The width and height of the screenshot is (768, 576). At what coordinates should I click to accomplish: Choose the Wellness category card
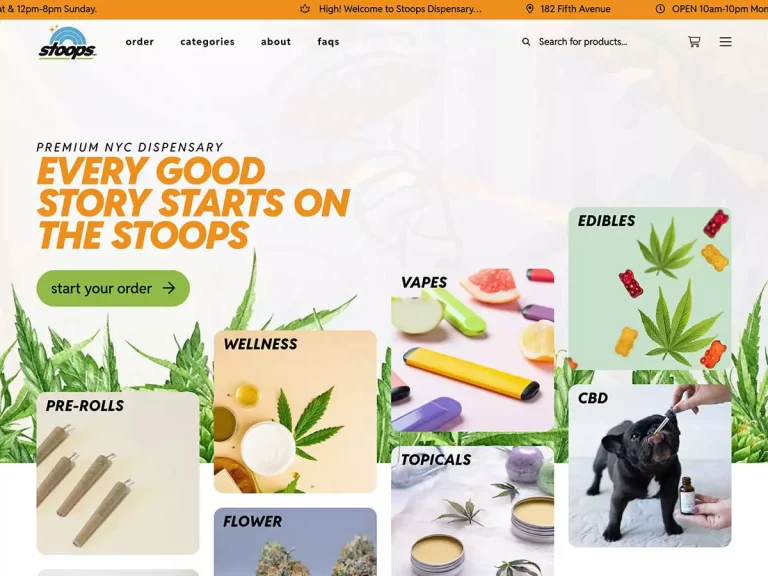pyautogui.click(x=295, y=411)
